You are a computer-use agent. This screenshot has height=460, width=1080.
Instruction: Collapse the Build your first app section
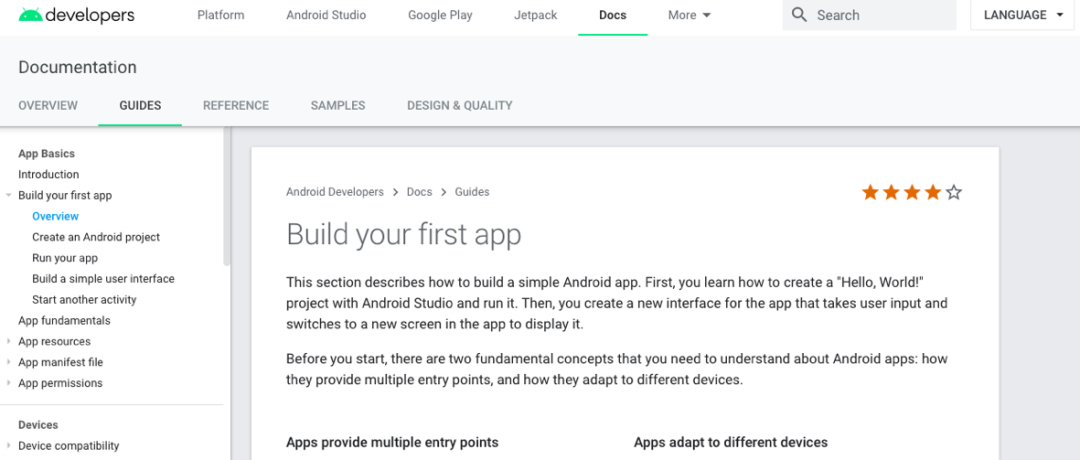click(8, 196)
